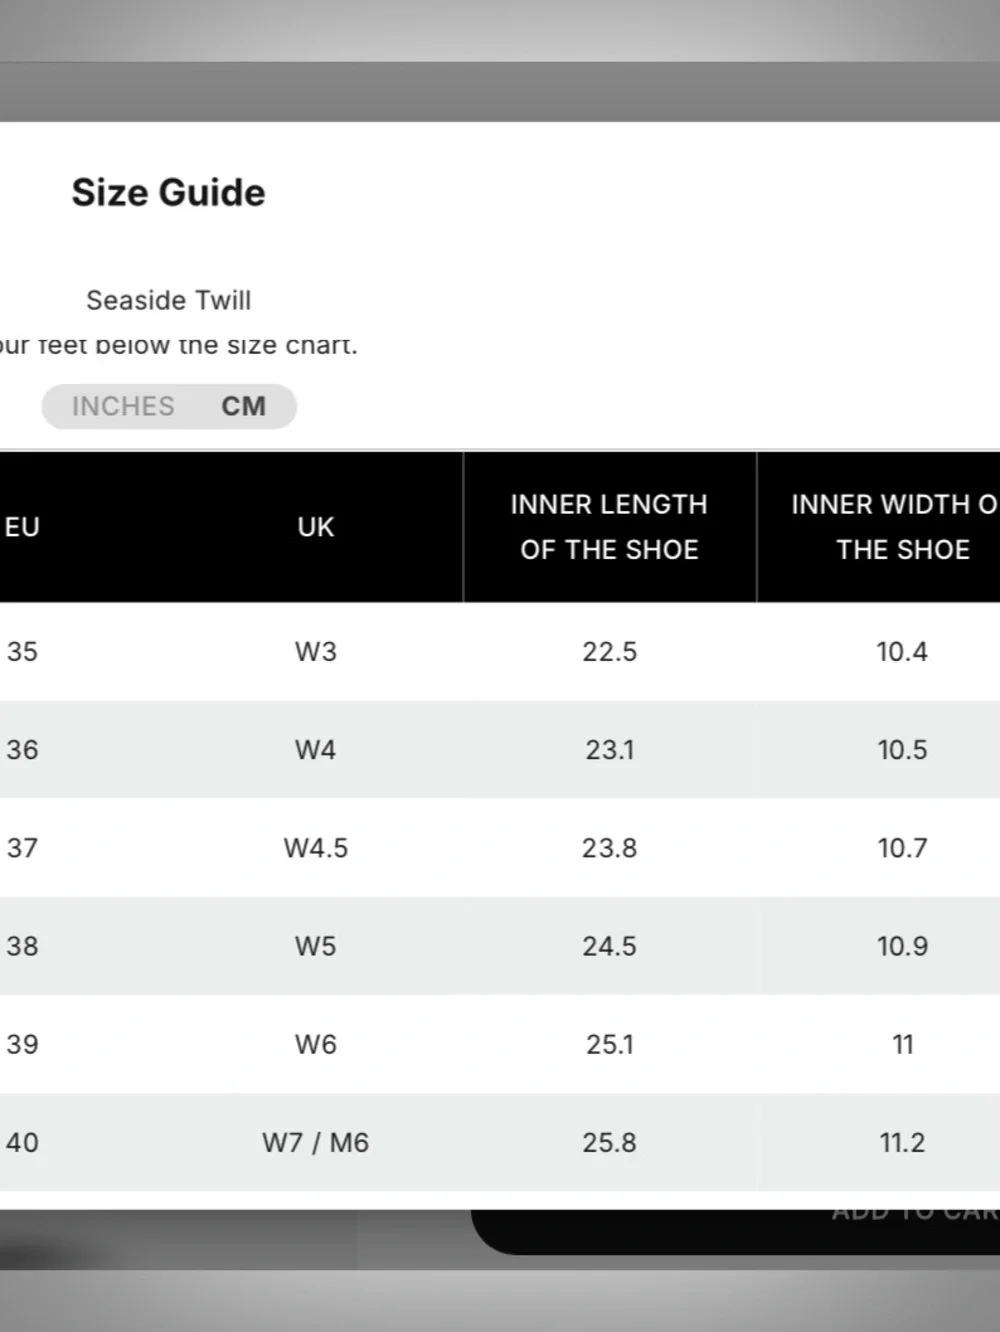
Task: Select EU size 38 cell
Action: pyautogui.click(x=22, y=945)
